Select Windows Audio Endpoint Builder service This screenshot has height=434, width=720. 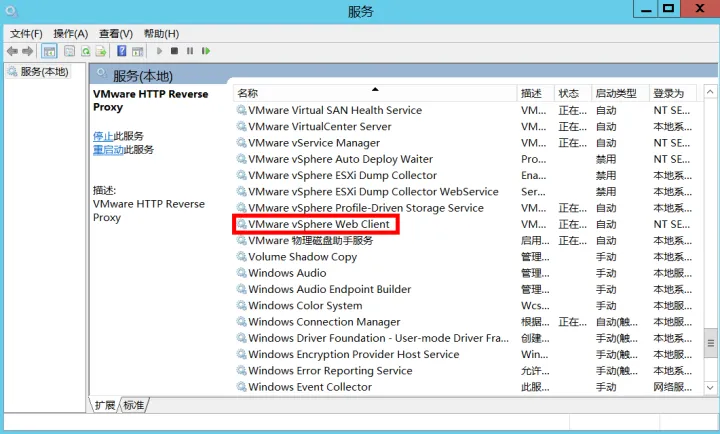click(x=465, y=289)
